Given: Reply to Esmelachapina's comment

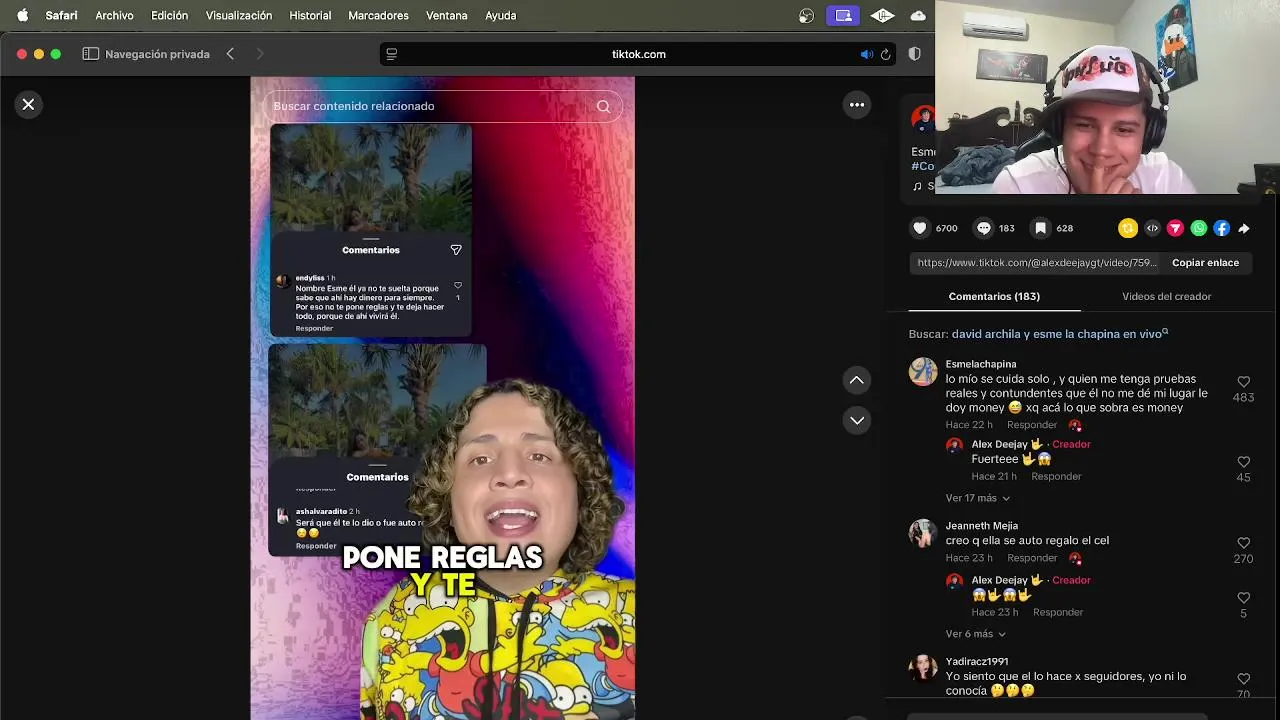Looking at the screenshot, I should (x=1032, y=425).
